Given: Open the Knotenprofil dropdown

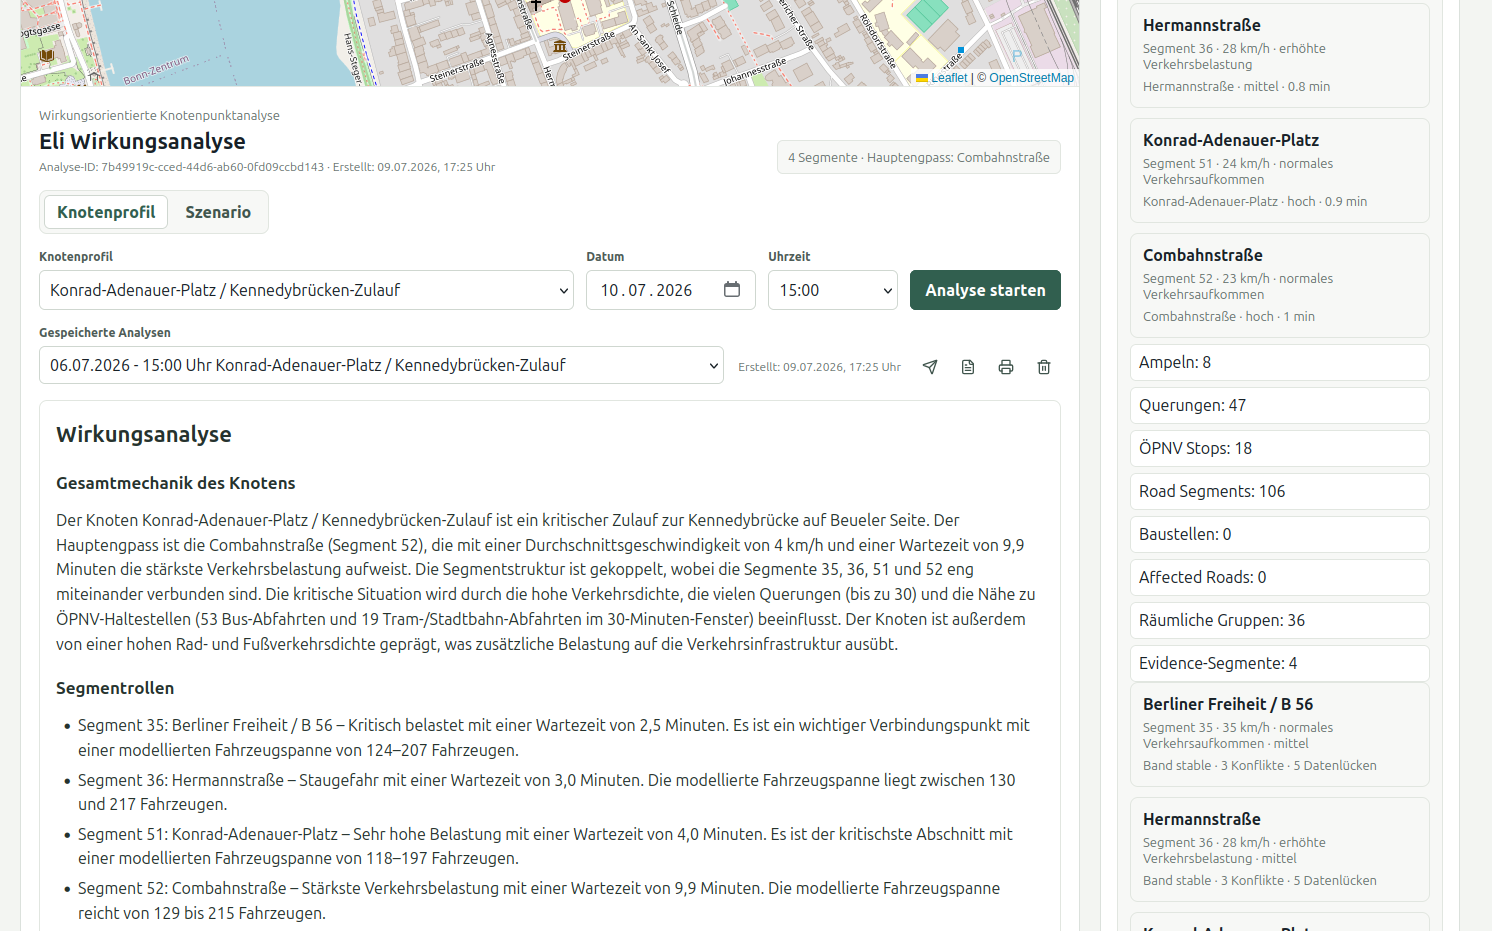Looking at the screenshot, I should click(307, 290).
